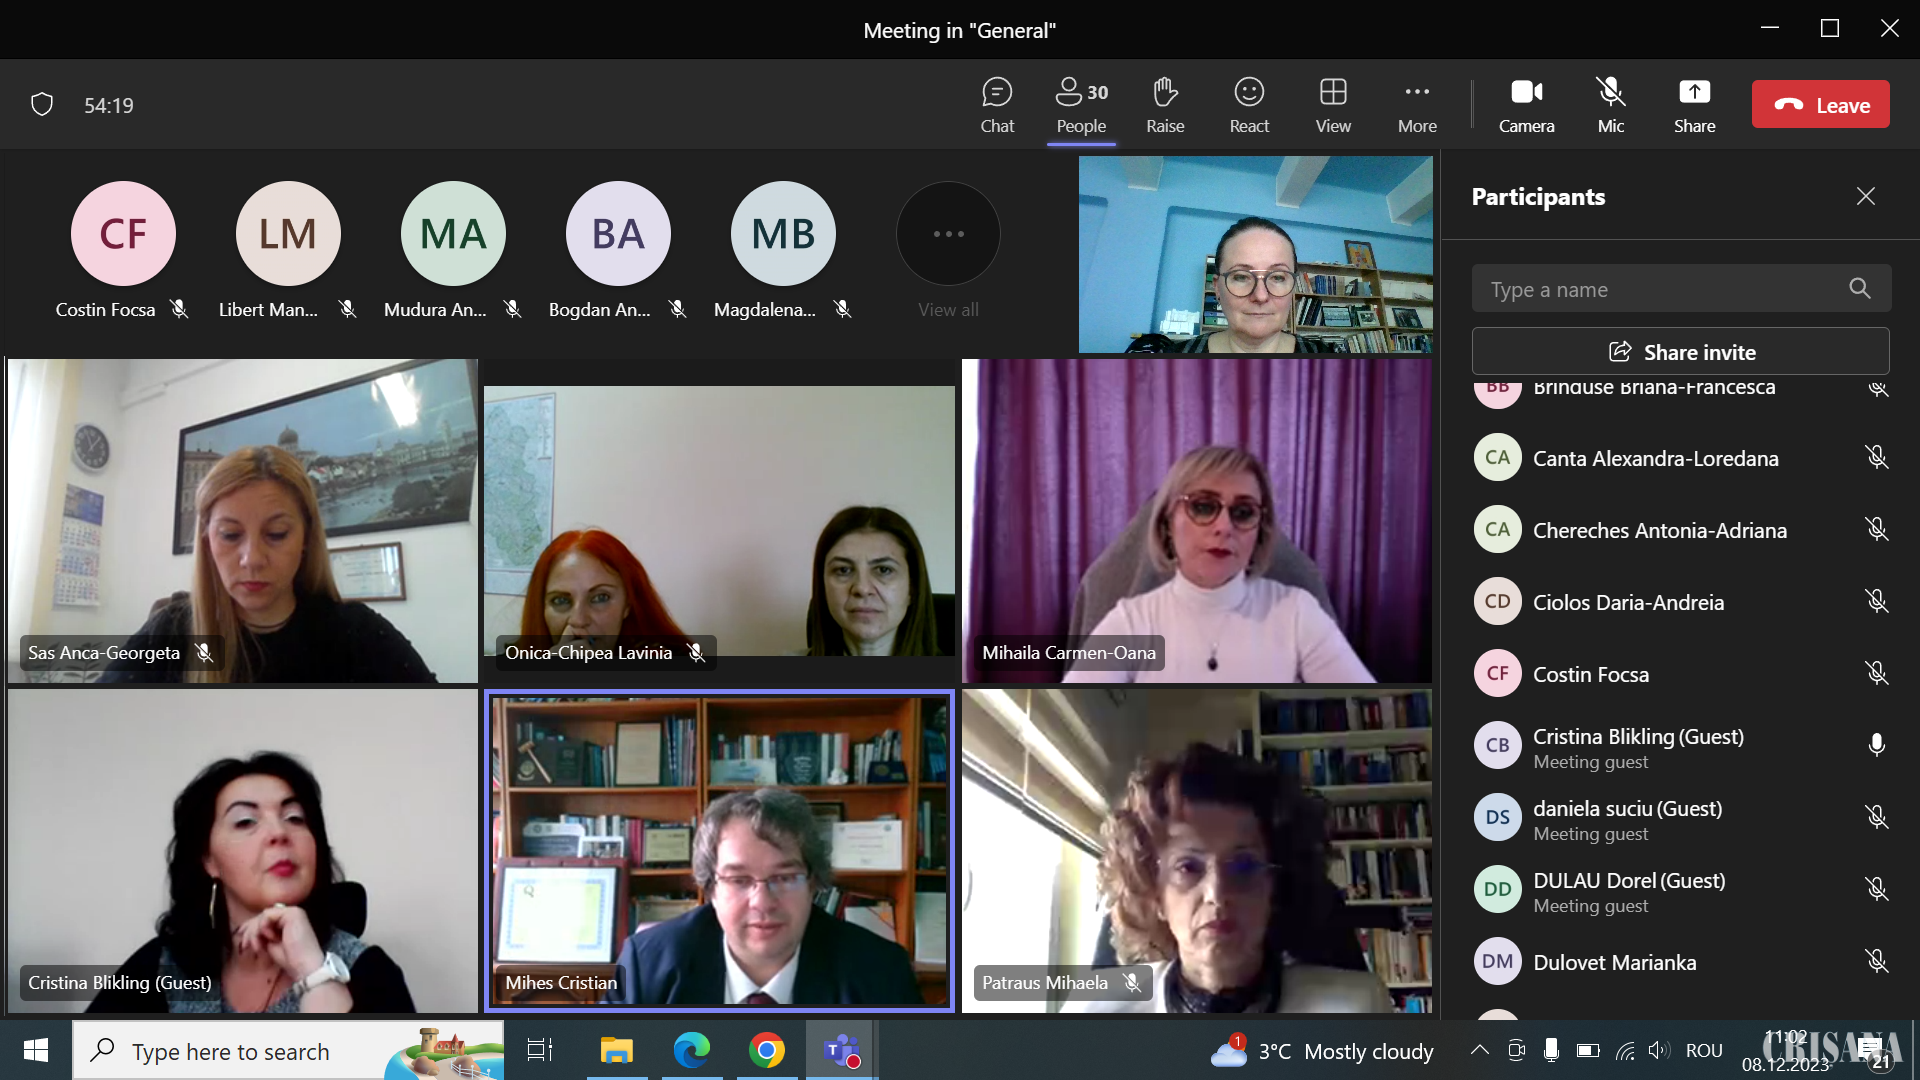Share your screen content
Image resolution: width=1920 pixels, height=1080 pixels.
[1694, 104]
